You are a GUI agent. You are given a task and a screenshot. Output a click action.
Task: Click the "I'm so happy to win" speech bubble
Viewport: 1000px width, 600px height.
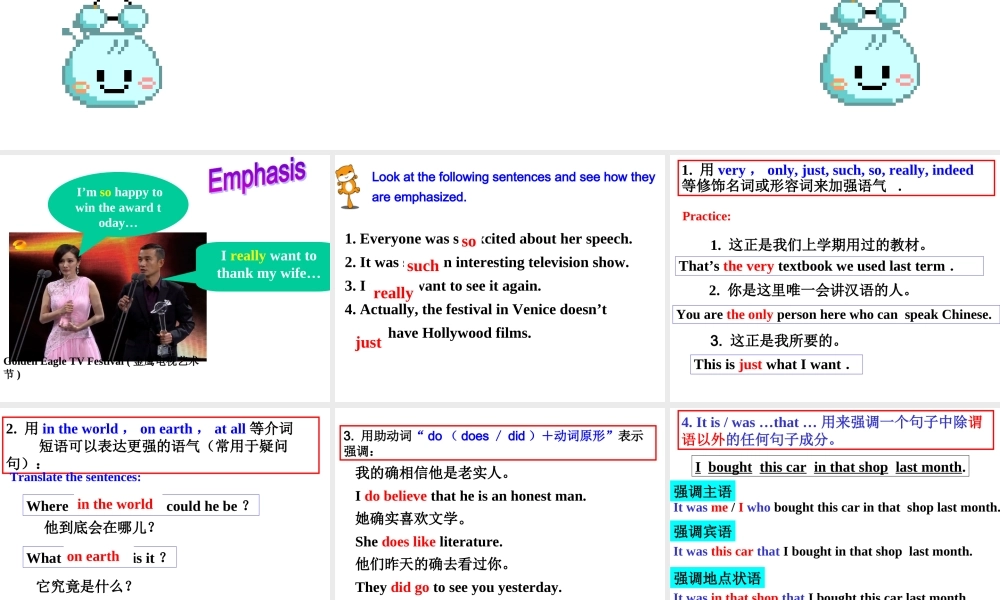click(x=118, y=207)
